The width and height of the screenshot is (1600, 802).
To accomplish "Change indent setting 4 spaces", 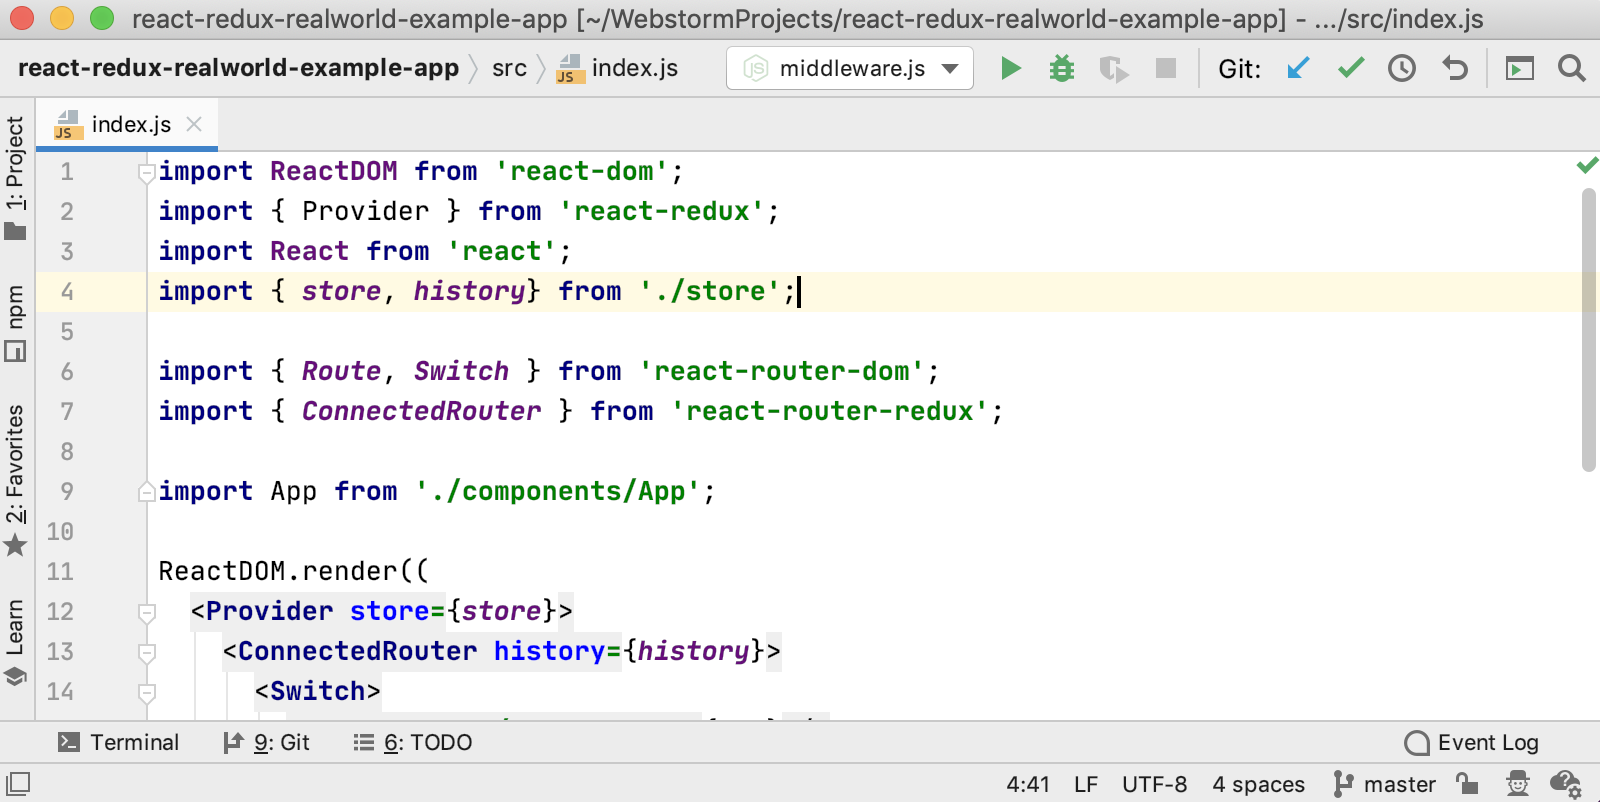I will pos(1258,784).
